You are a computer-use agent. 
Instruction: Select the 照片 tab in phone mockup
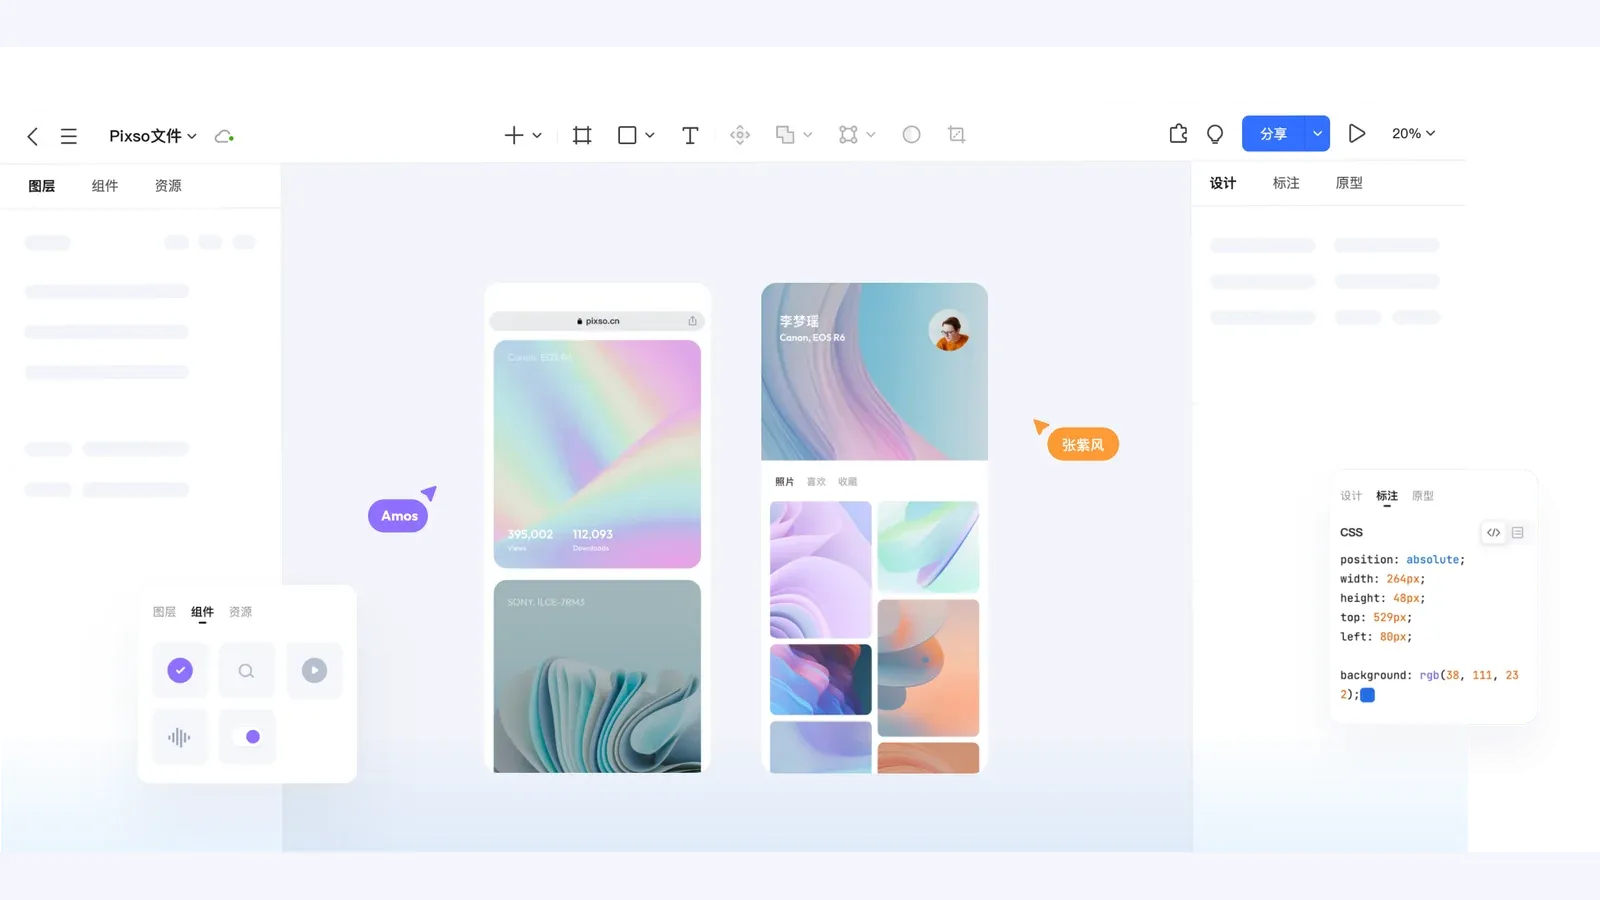coord(784,482)
